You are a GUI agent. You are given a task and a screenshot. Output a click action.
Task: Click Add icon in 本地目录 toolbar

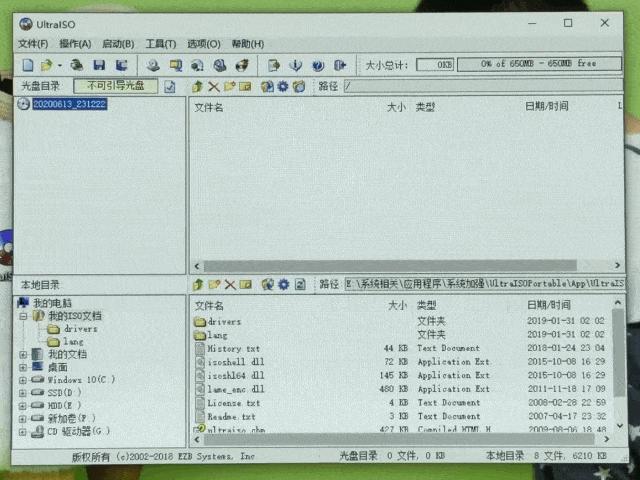(268, 284)
